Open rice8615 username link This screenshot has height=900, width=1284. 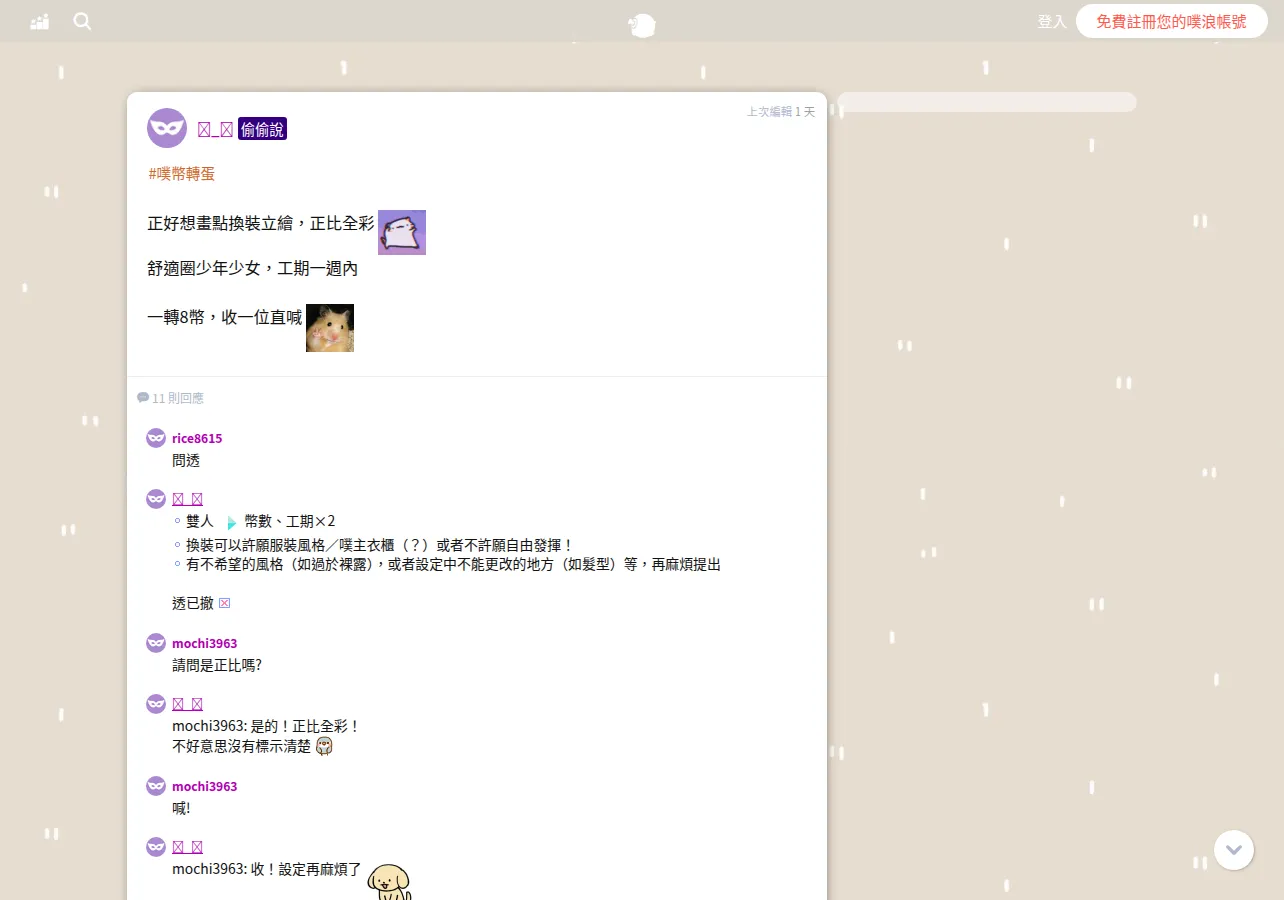(x=197, y=439)
